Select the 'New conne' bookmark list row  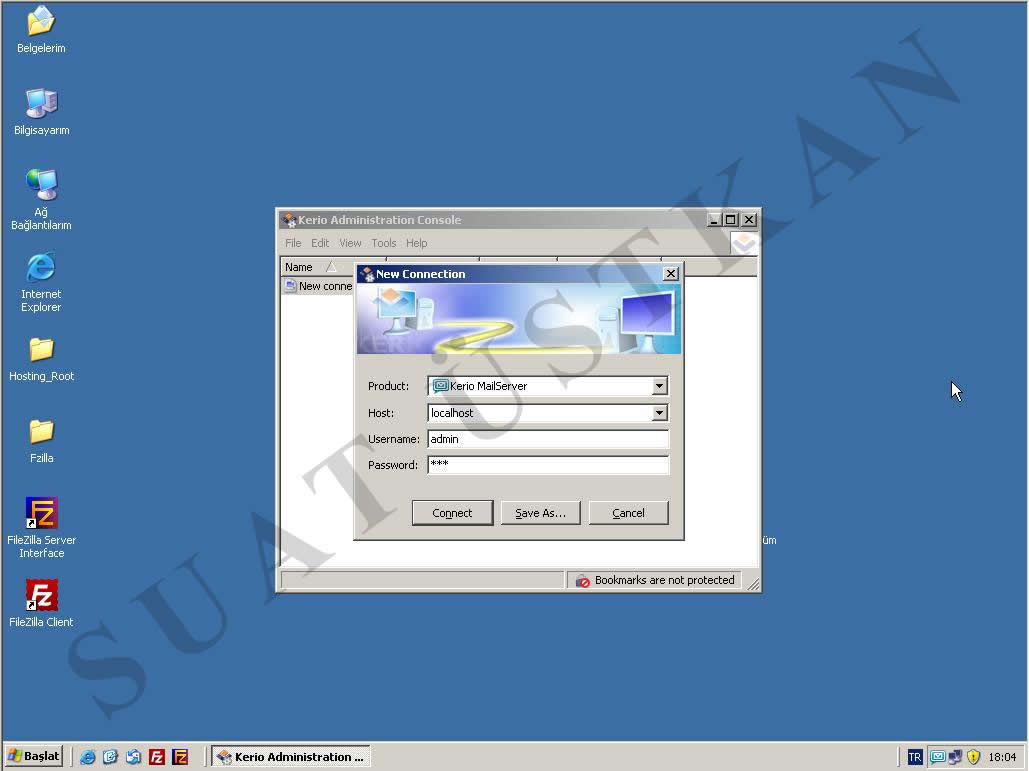click(319, 286)
